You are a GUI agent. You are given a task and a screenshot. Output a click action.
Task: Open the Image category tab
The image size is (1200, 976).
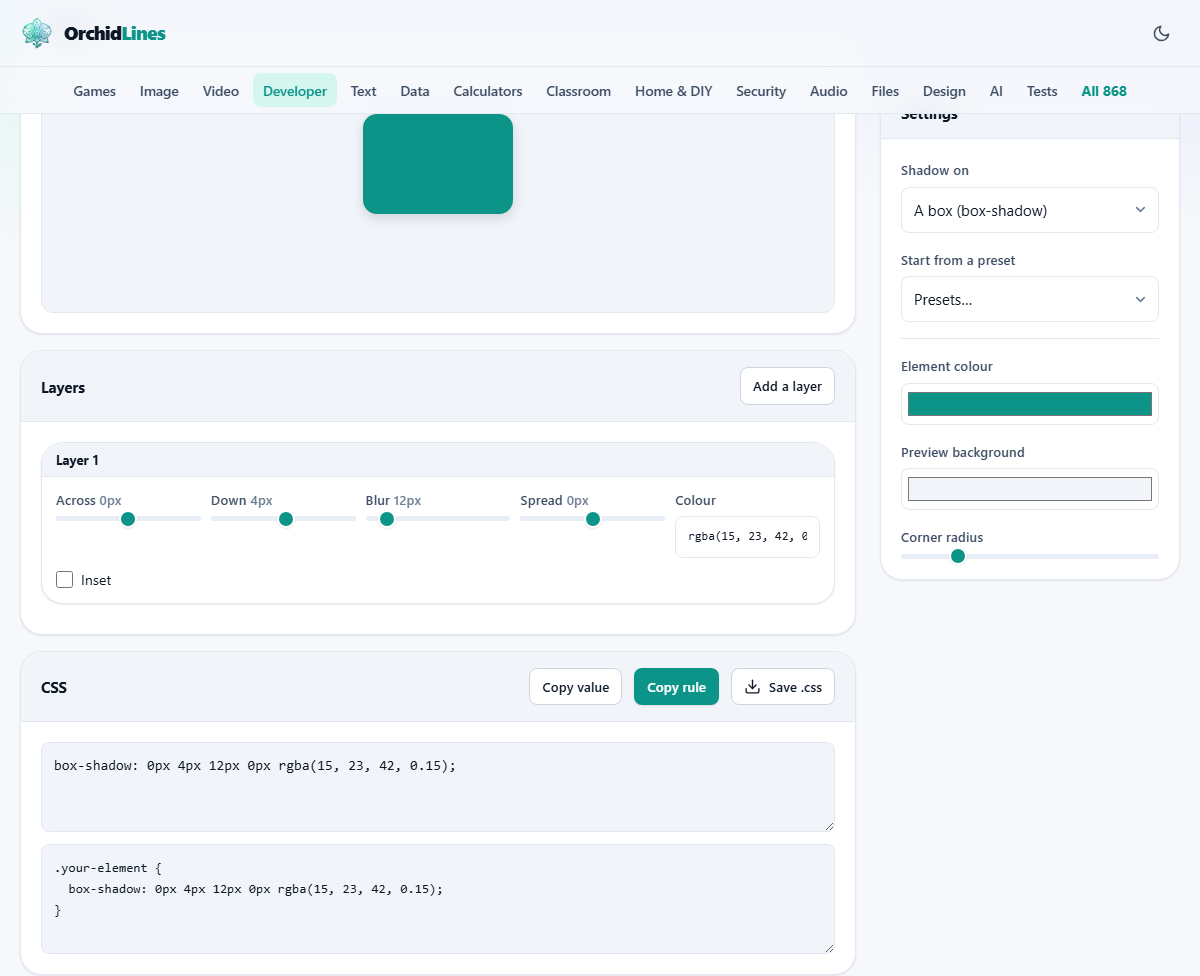[x=159, y=91]
